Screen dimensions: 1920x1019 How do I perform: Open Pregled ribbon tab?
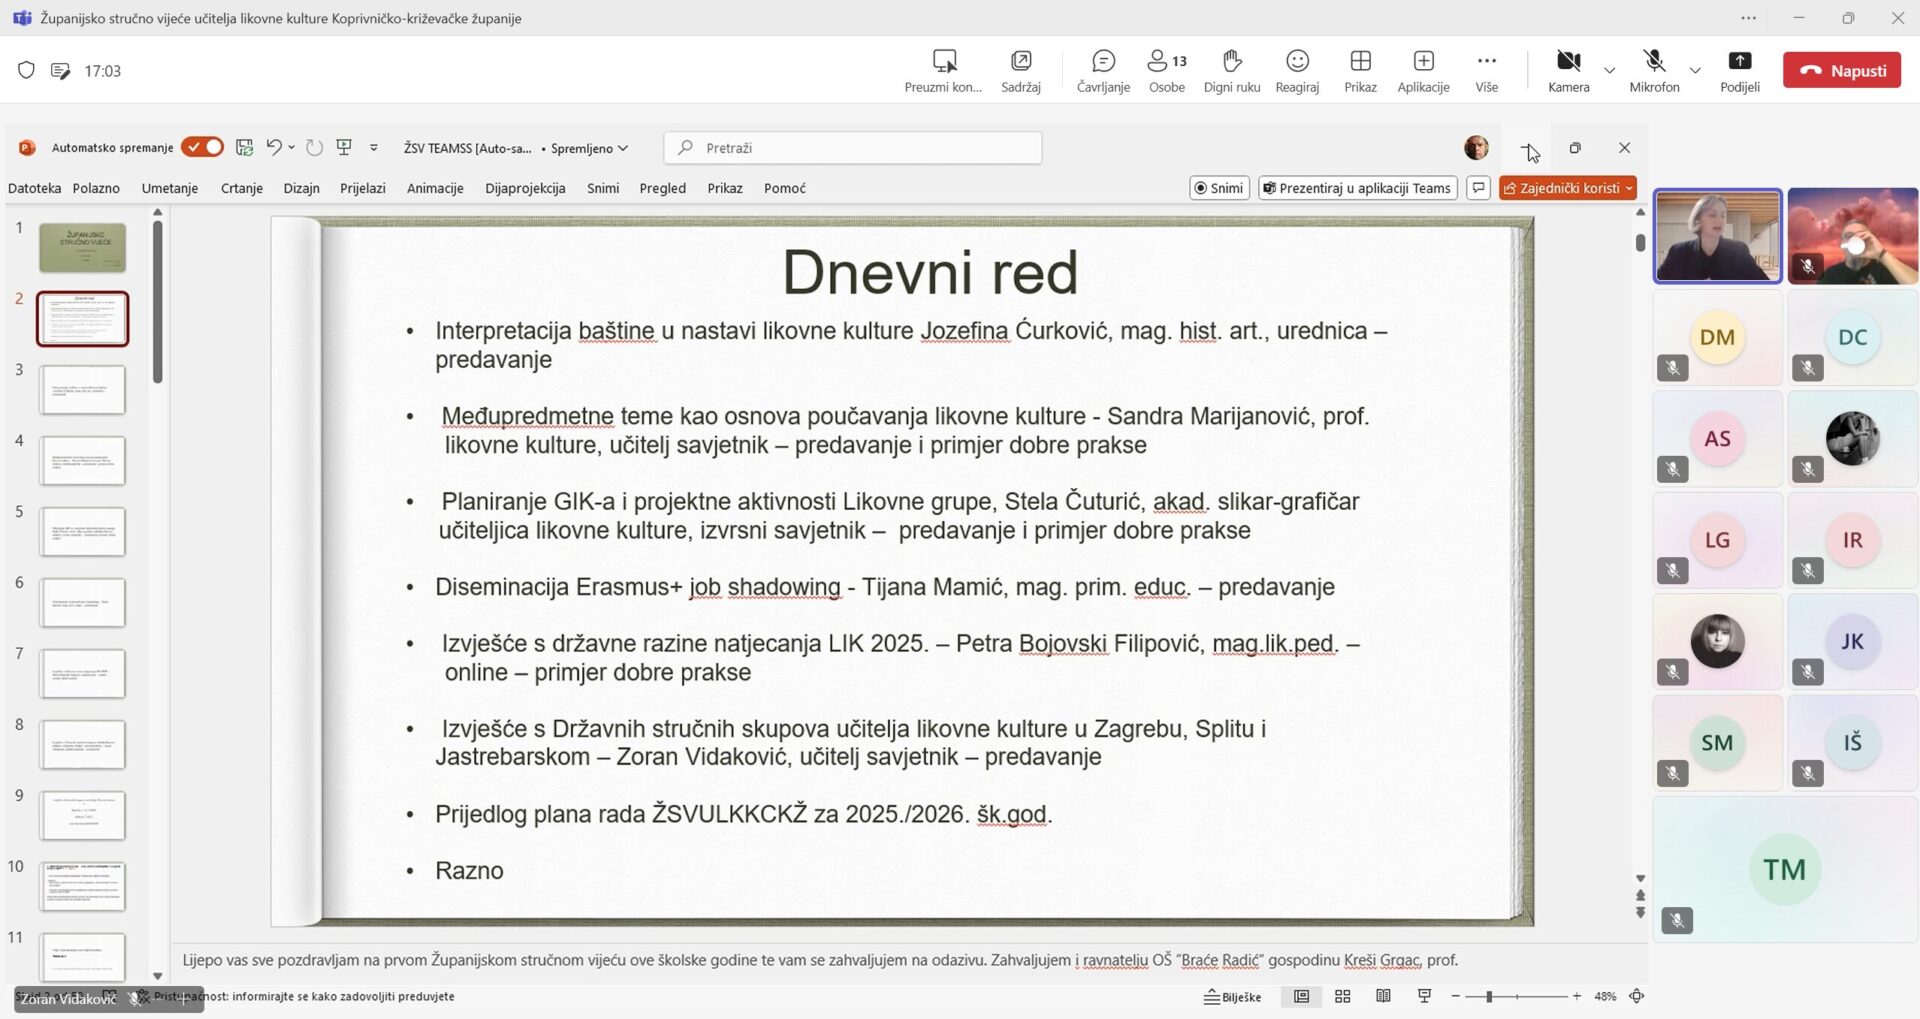(x=663, y=188)
